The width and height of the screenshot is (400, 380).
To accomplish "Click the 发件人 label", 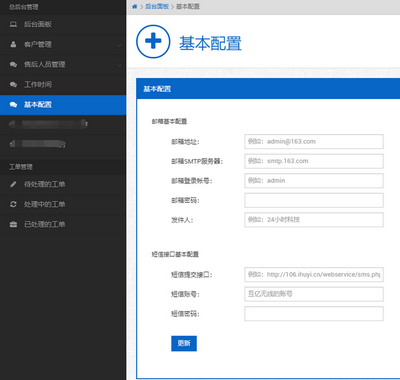I will pos(182,220).
